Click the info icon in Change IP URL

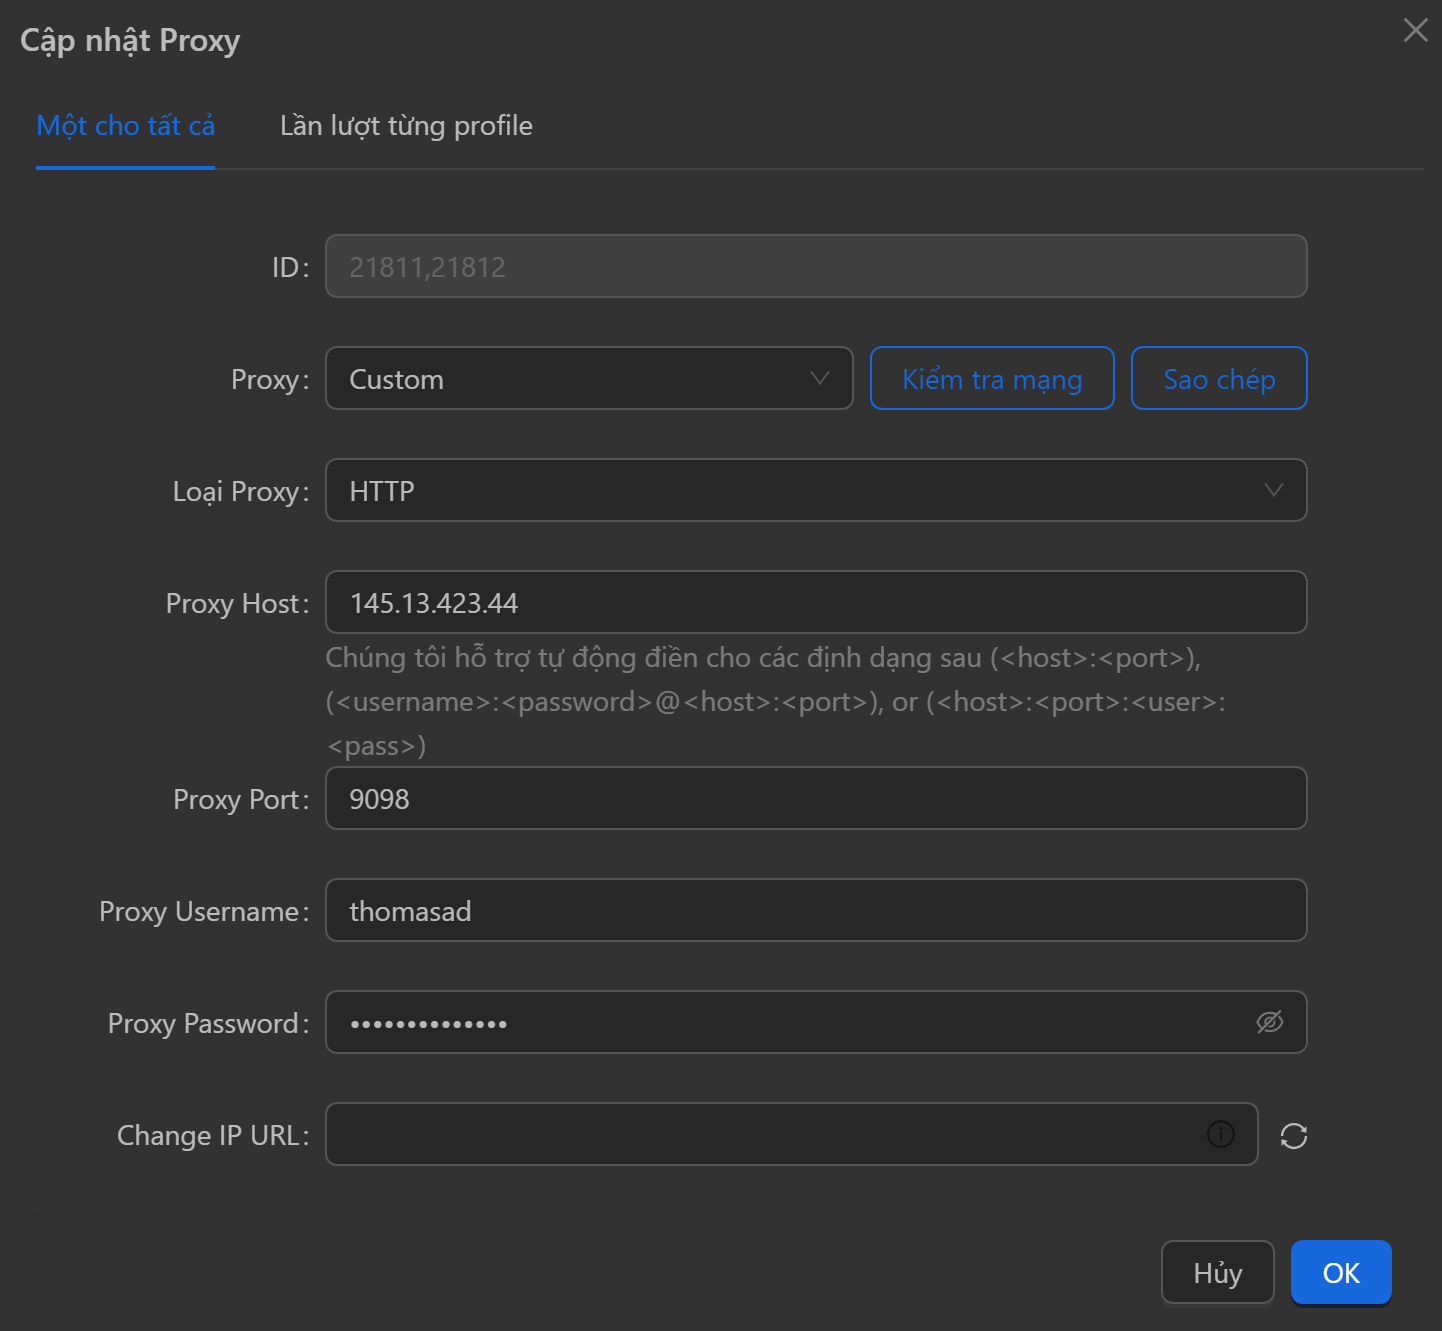[x=1220, y=1134]
